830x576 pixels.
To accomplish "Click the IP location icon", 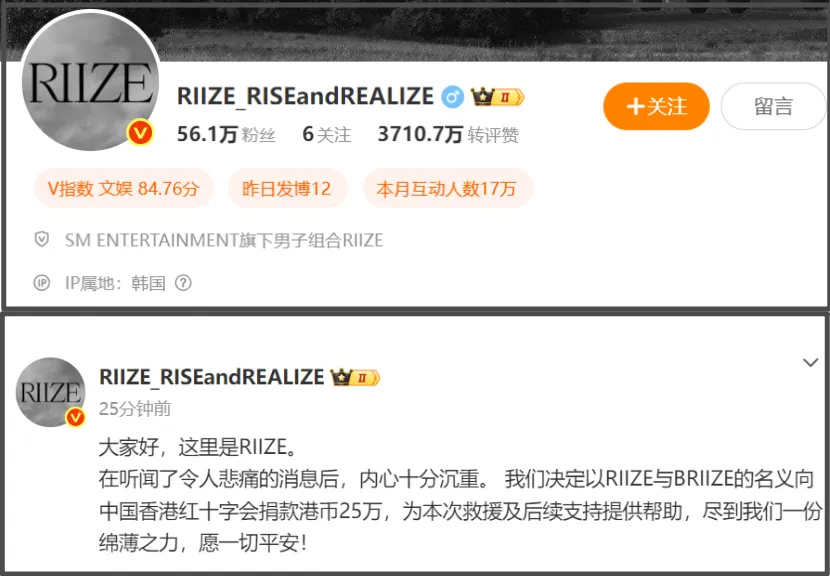I will coord(42,283).
